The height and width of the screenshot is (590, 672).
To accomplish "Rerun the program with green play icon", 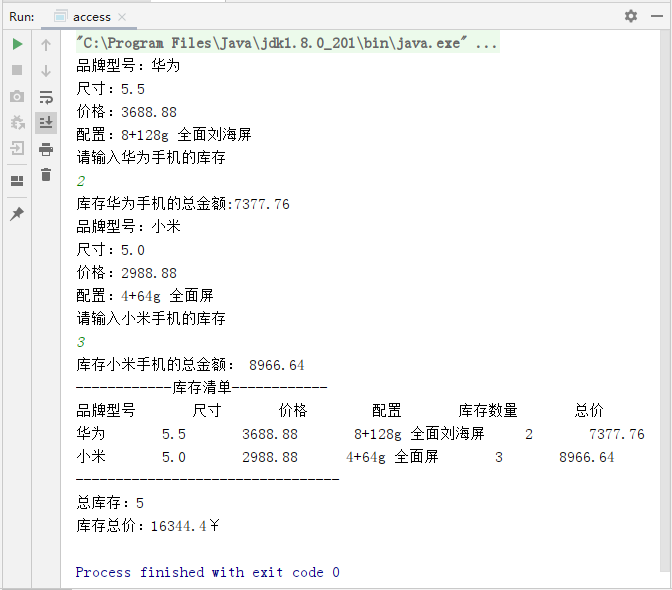I will tap(17, 45).
